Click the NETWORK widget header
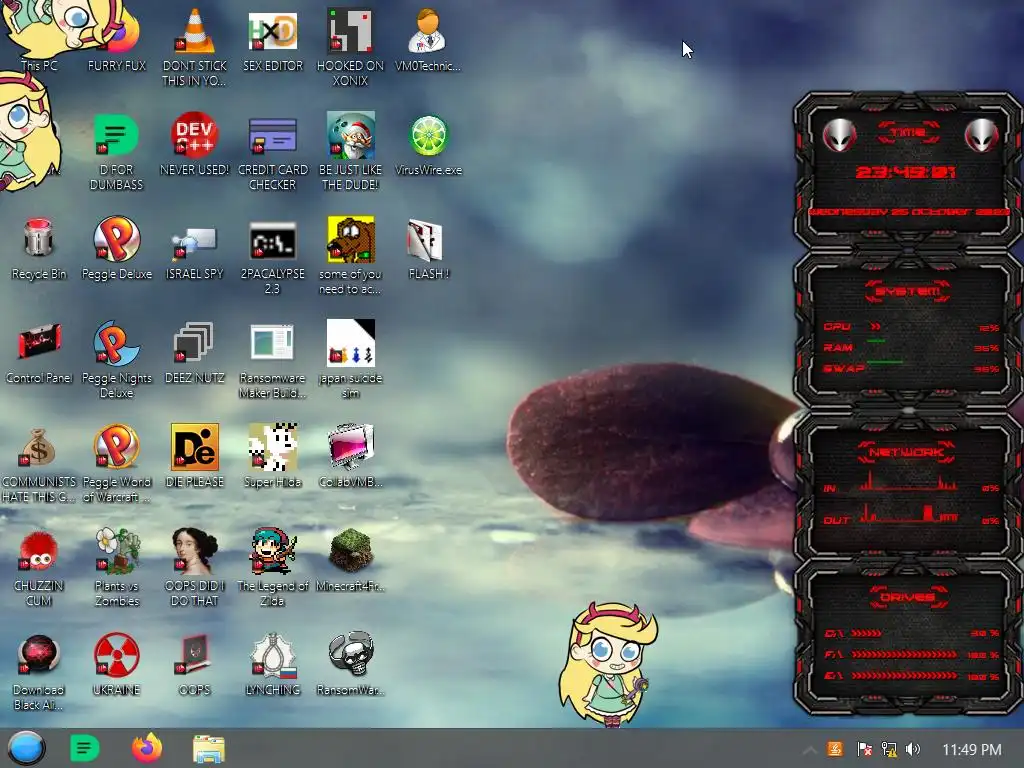Viewport: 1024px width, 768px height. coord(906,452)
